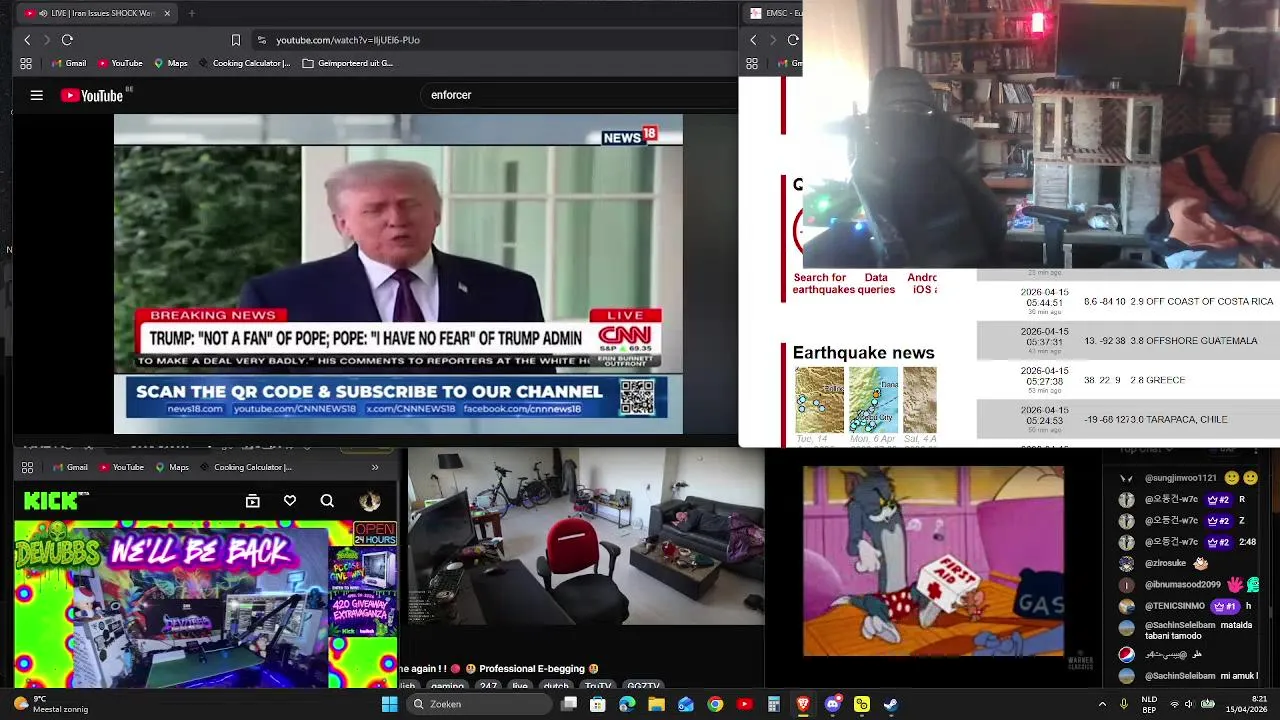Open Calculator from taskbar
This screenshot has height=720, width=1280.
tap(773, 704)
